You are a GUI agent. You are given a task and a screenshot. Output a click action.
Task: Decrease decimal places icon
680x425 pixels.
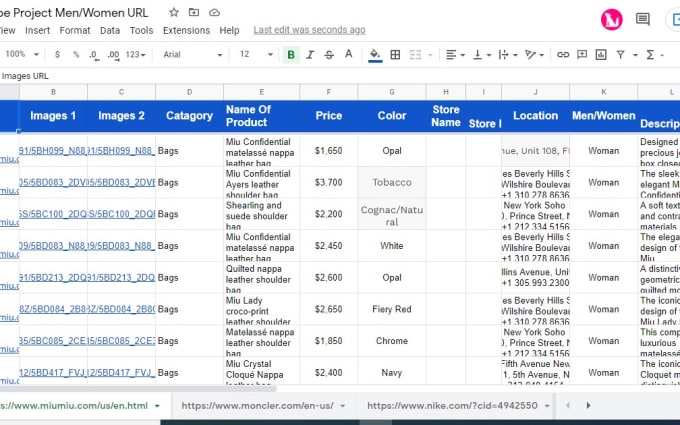click(94, 55)
